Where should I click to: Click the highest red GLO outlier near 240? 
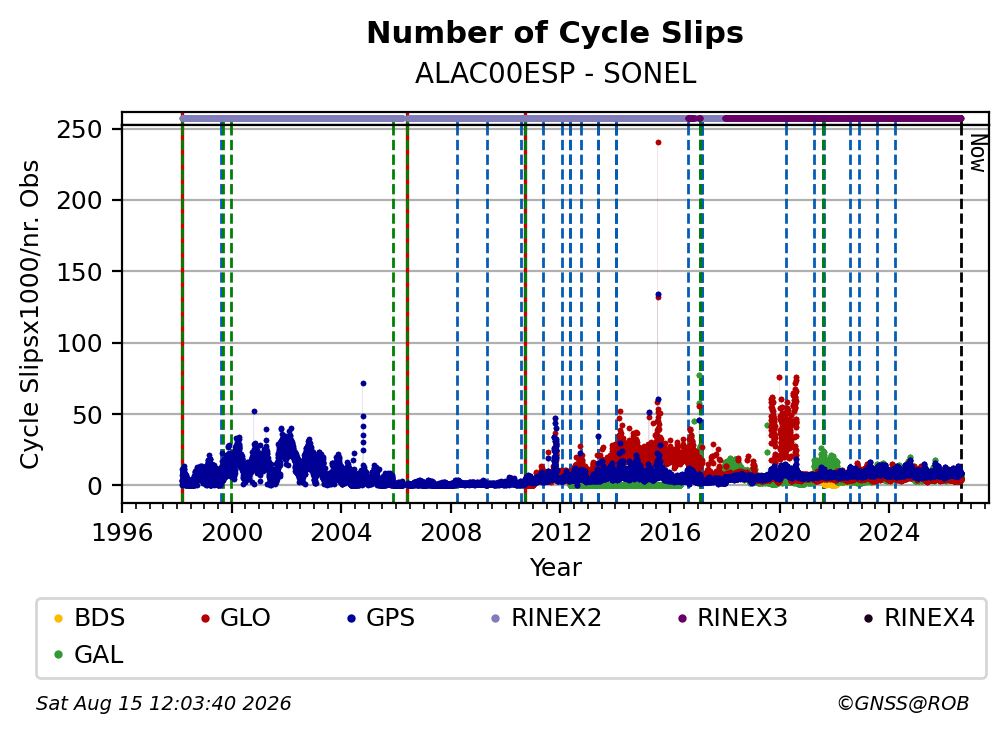click(658, 143)
